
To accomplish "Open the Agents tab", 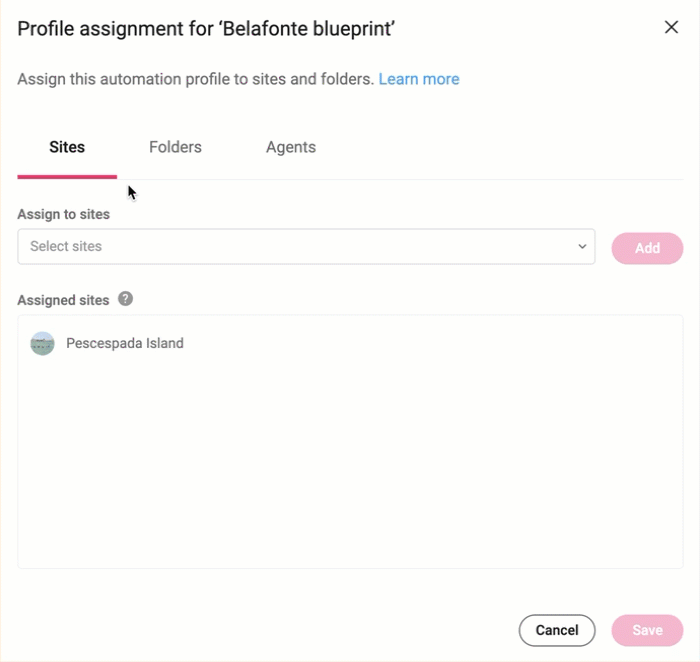I will [291, 147].
